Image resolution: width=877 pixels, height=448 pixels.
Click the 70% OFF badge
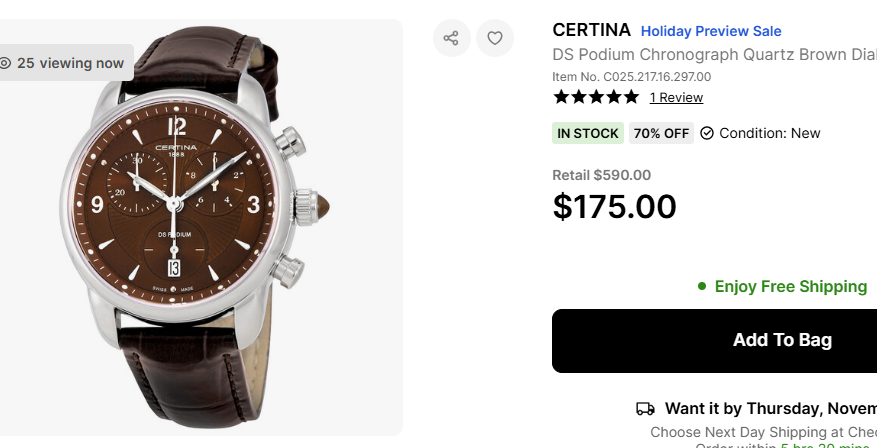click(661, 133)
